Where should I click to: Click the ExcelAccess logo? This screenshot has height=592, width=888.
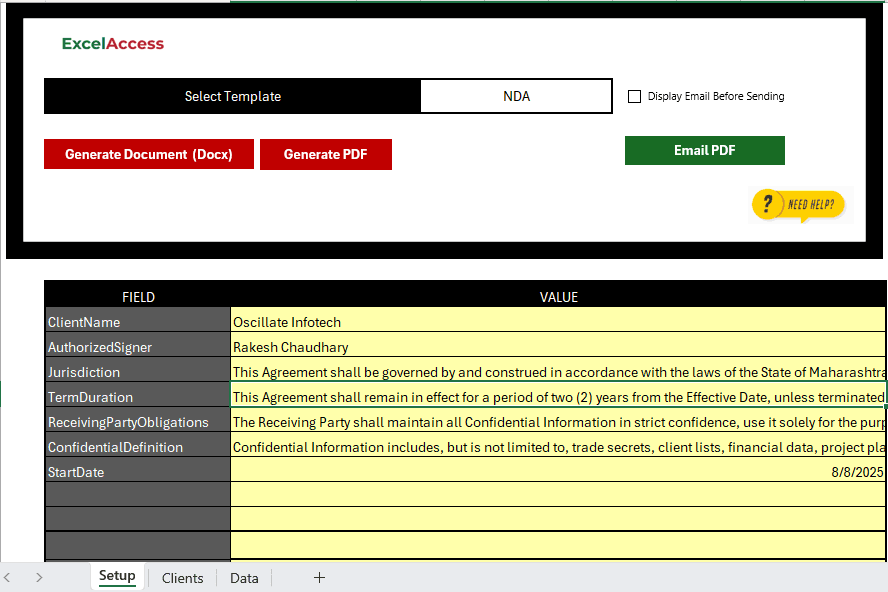click(113, 44)
